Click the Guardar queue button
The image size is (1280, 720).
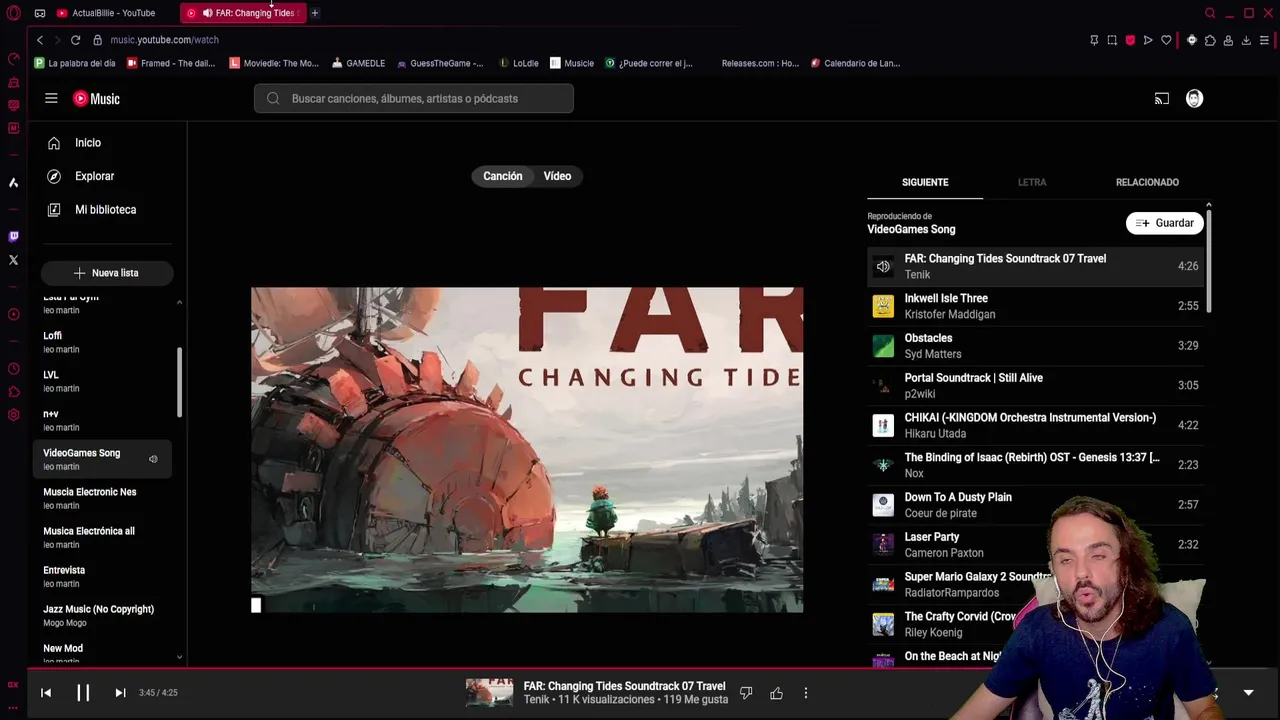click(x=1164, y=223)
